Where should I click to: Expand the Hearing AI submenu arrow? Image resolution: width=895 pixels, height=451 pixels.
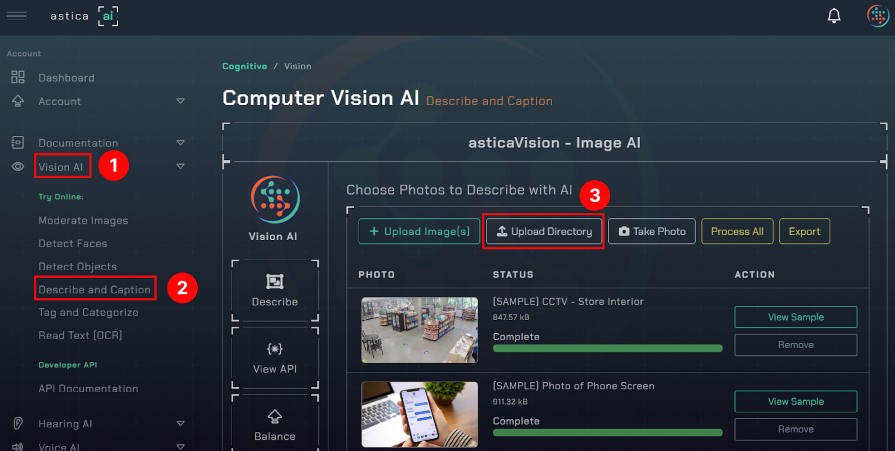pyautogui.click(x=181, y=424)
